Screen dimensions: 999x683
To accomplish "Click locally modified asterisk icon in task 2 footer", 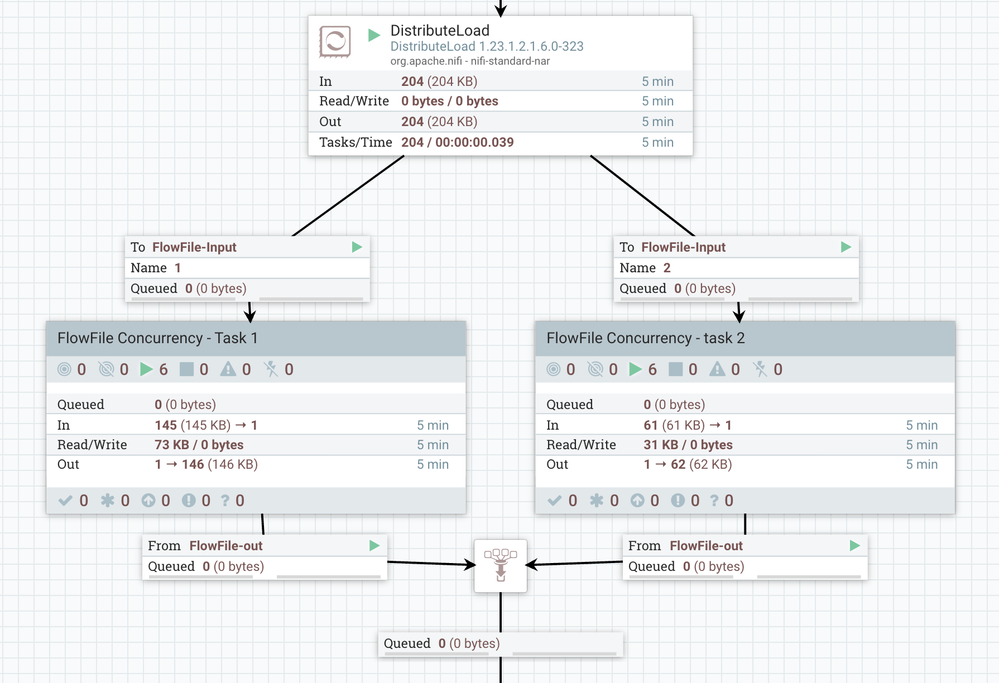I will [x=596, y=501].
